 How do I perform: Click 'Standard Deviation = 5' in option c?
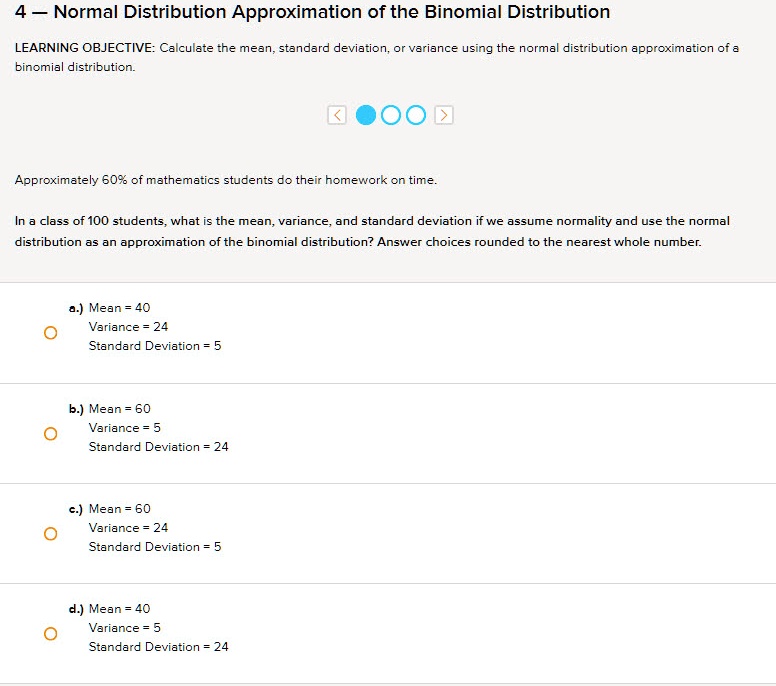click(x=155, y=547)
